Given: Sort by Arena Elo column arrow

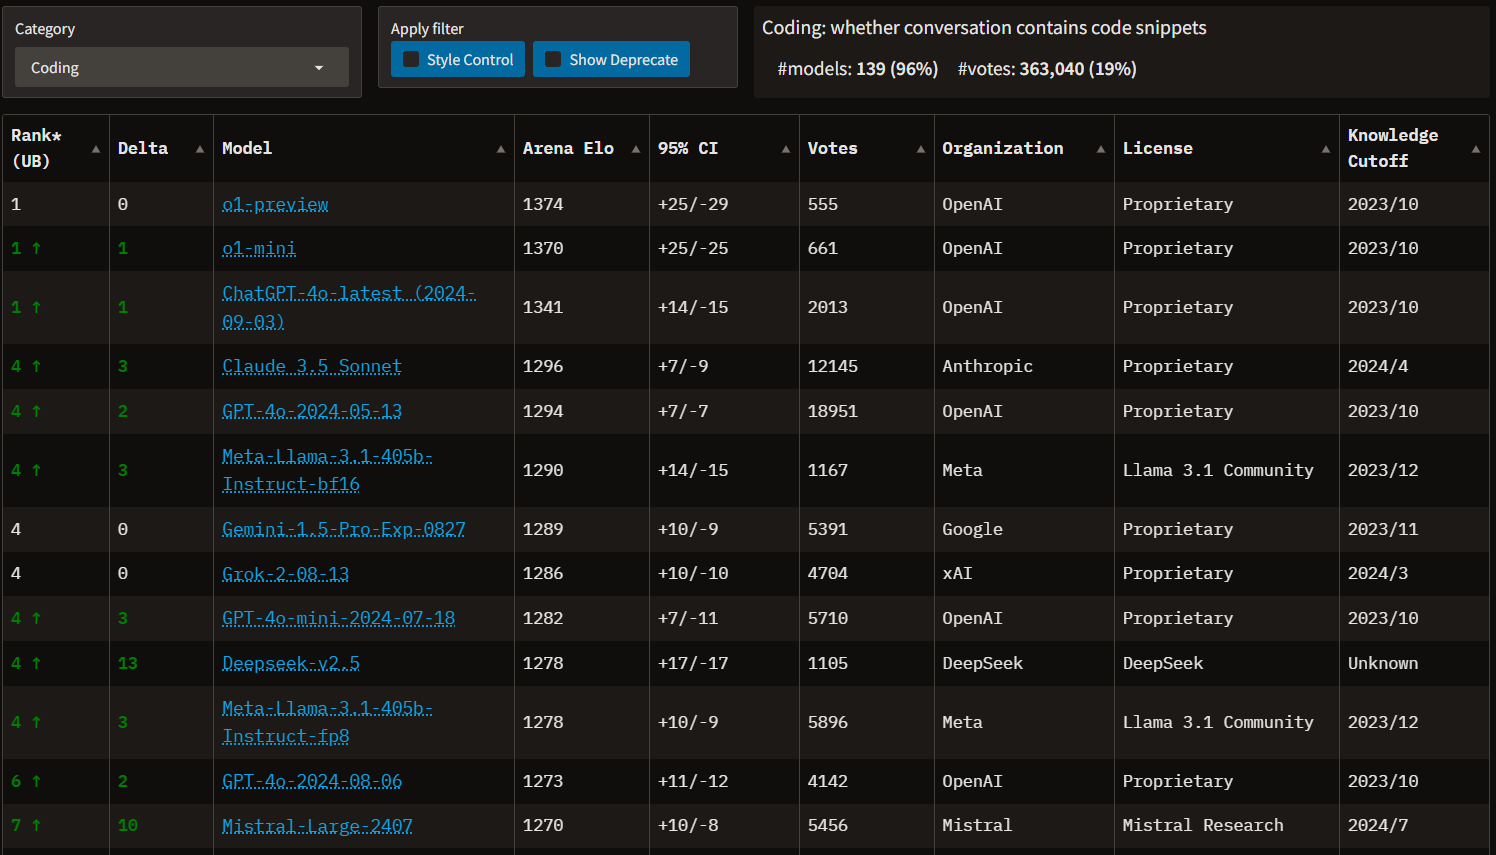Looking at the screenshot, I should (x=636, y=149).
